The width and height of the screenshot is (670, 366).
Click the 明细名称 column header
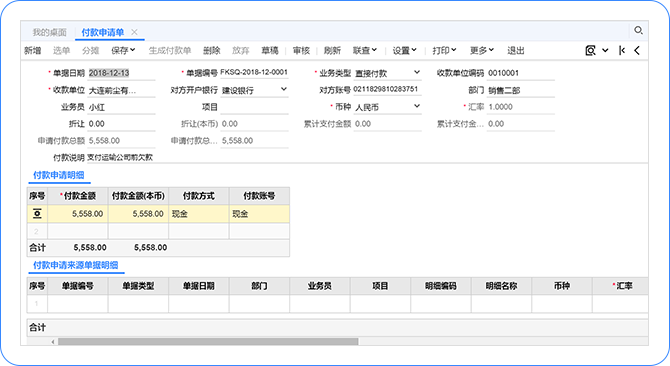[x=501, y=286]
